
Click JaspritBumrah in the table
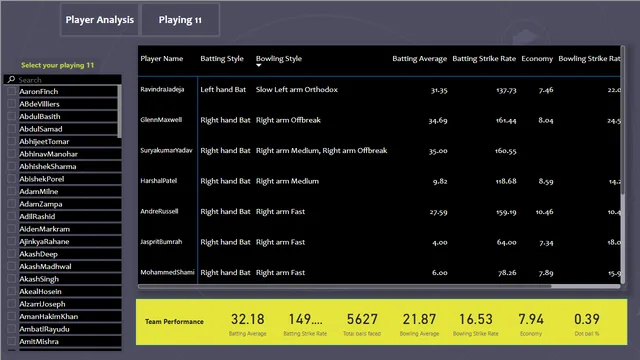click(x=161, y=242)
